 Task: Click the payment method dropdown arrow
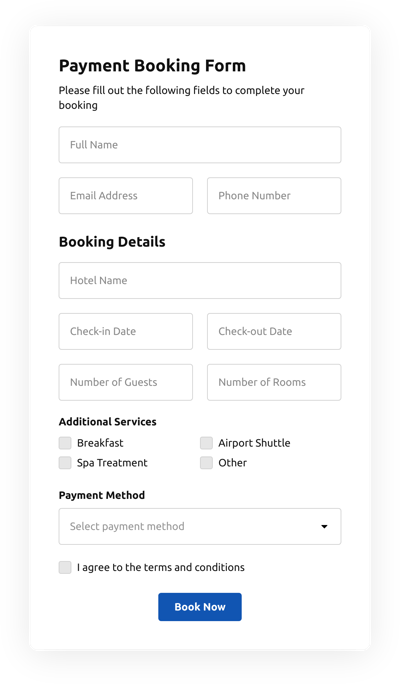coord(324,527)
